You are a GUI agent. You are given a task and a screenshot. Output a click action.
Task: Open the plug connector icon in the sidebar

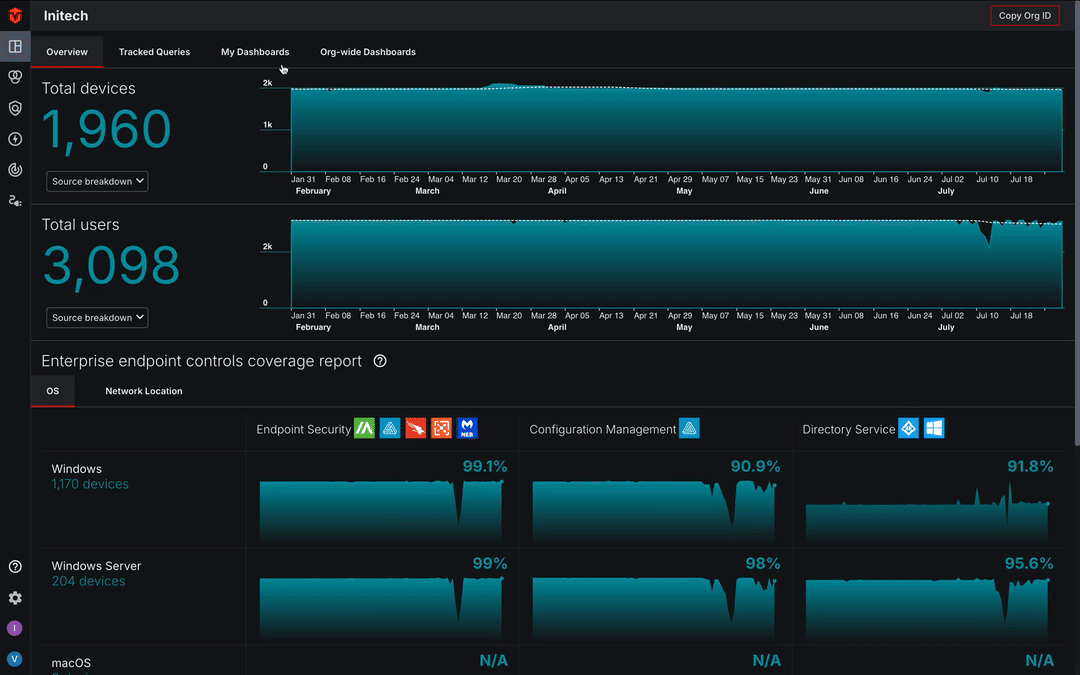pyautogui.click(x=14, y=201)
